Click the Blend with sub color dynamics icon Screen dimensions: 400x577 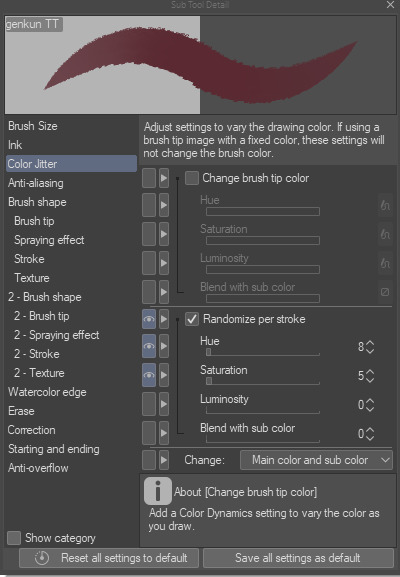[x=385, y=292]
